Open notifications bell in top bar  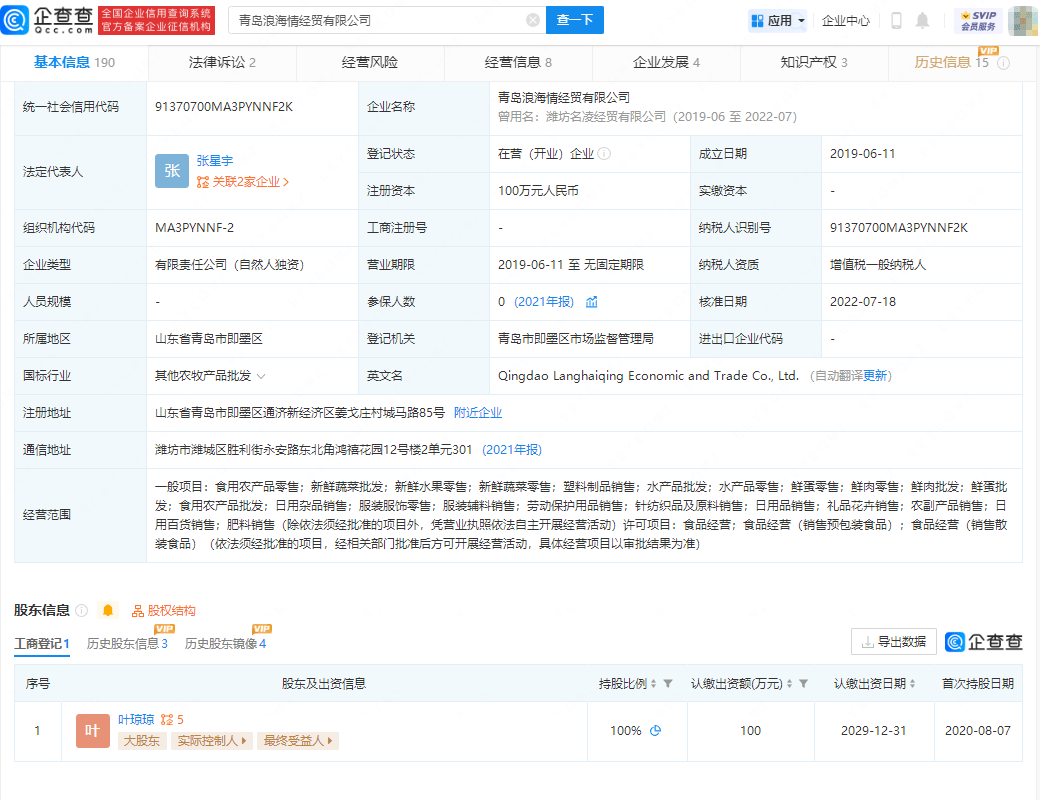[922, 20]
